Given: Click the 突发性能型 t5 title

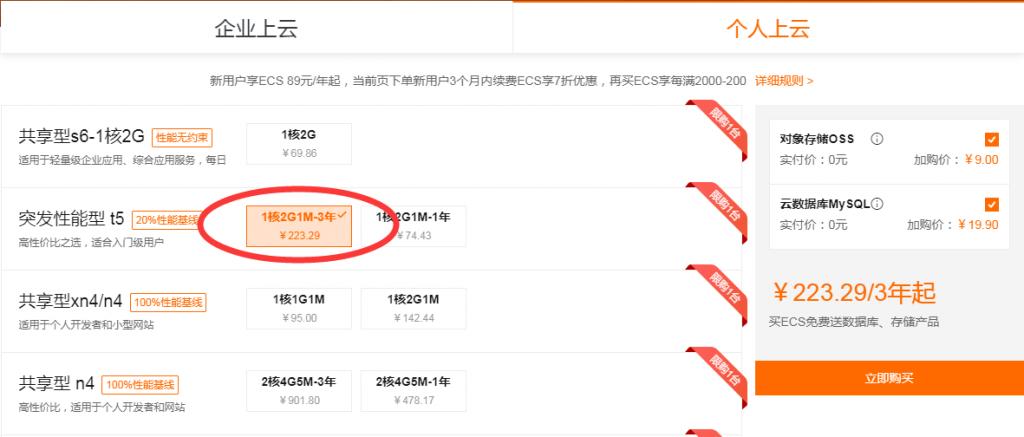Looking at the screenshot, I should 71,219.
